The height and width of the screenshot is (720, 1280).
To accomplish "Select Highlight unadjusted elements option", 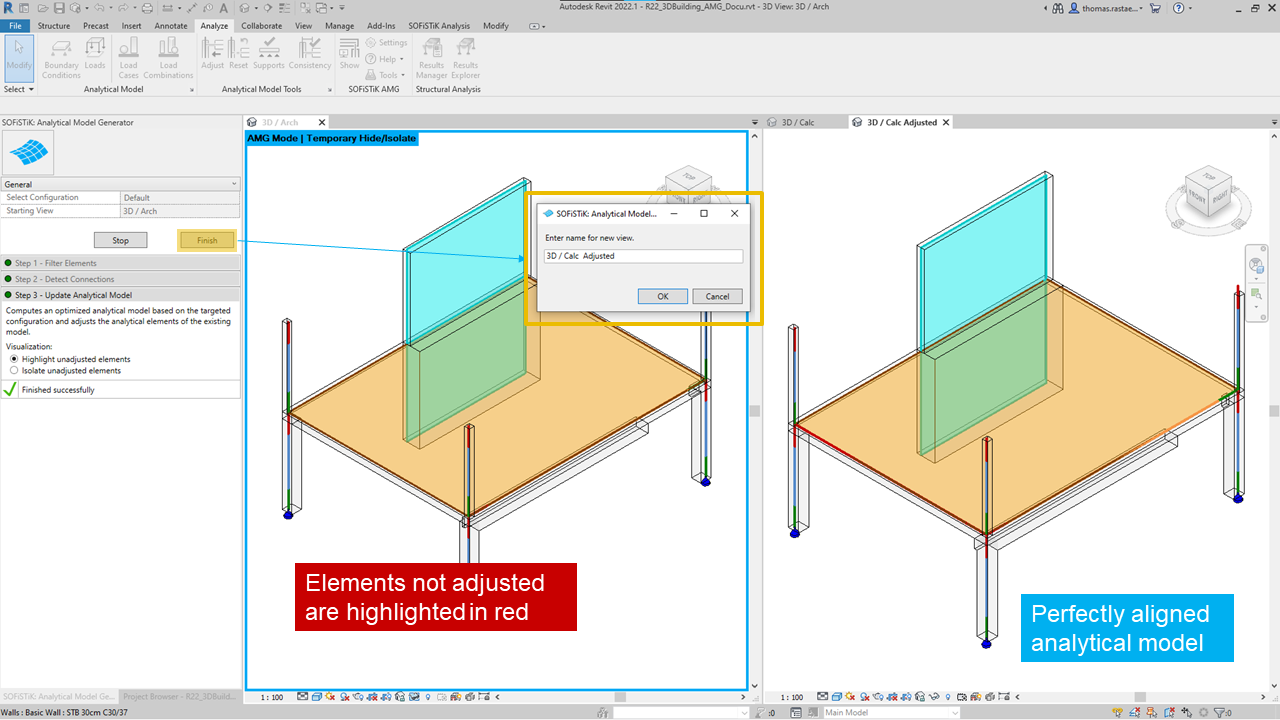I will (x=70, y=359).
